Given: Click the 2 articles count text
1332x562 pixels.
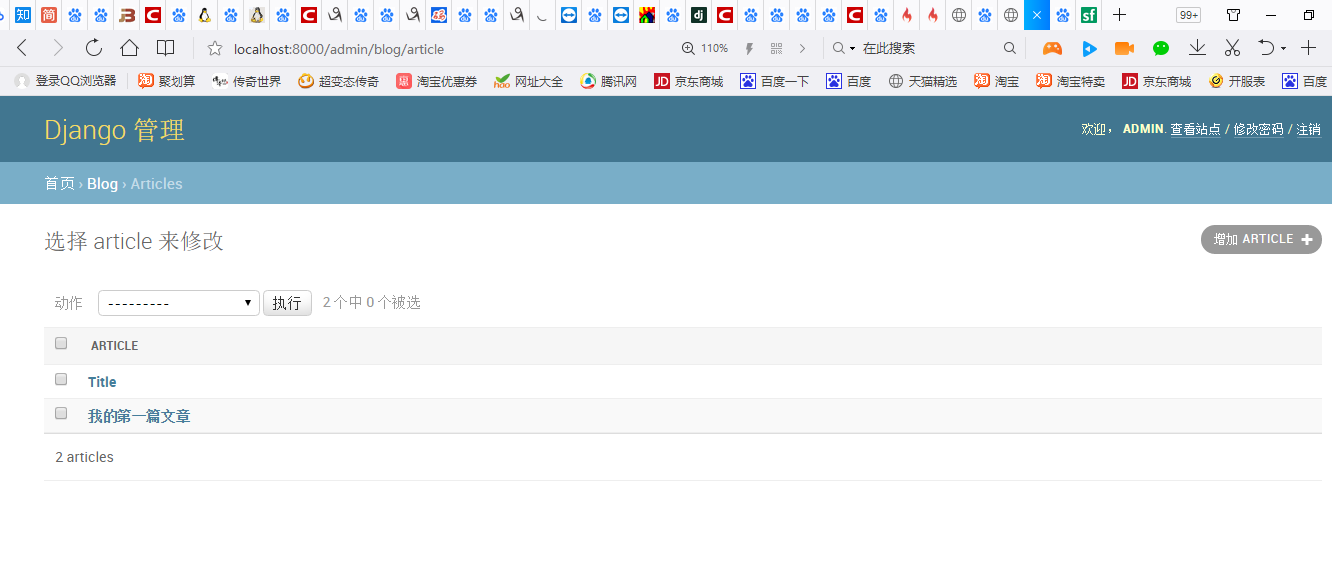Looking at the screenshot, I should tap(84, 457).
